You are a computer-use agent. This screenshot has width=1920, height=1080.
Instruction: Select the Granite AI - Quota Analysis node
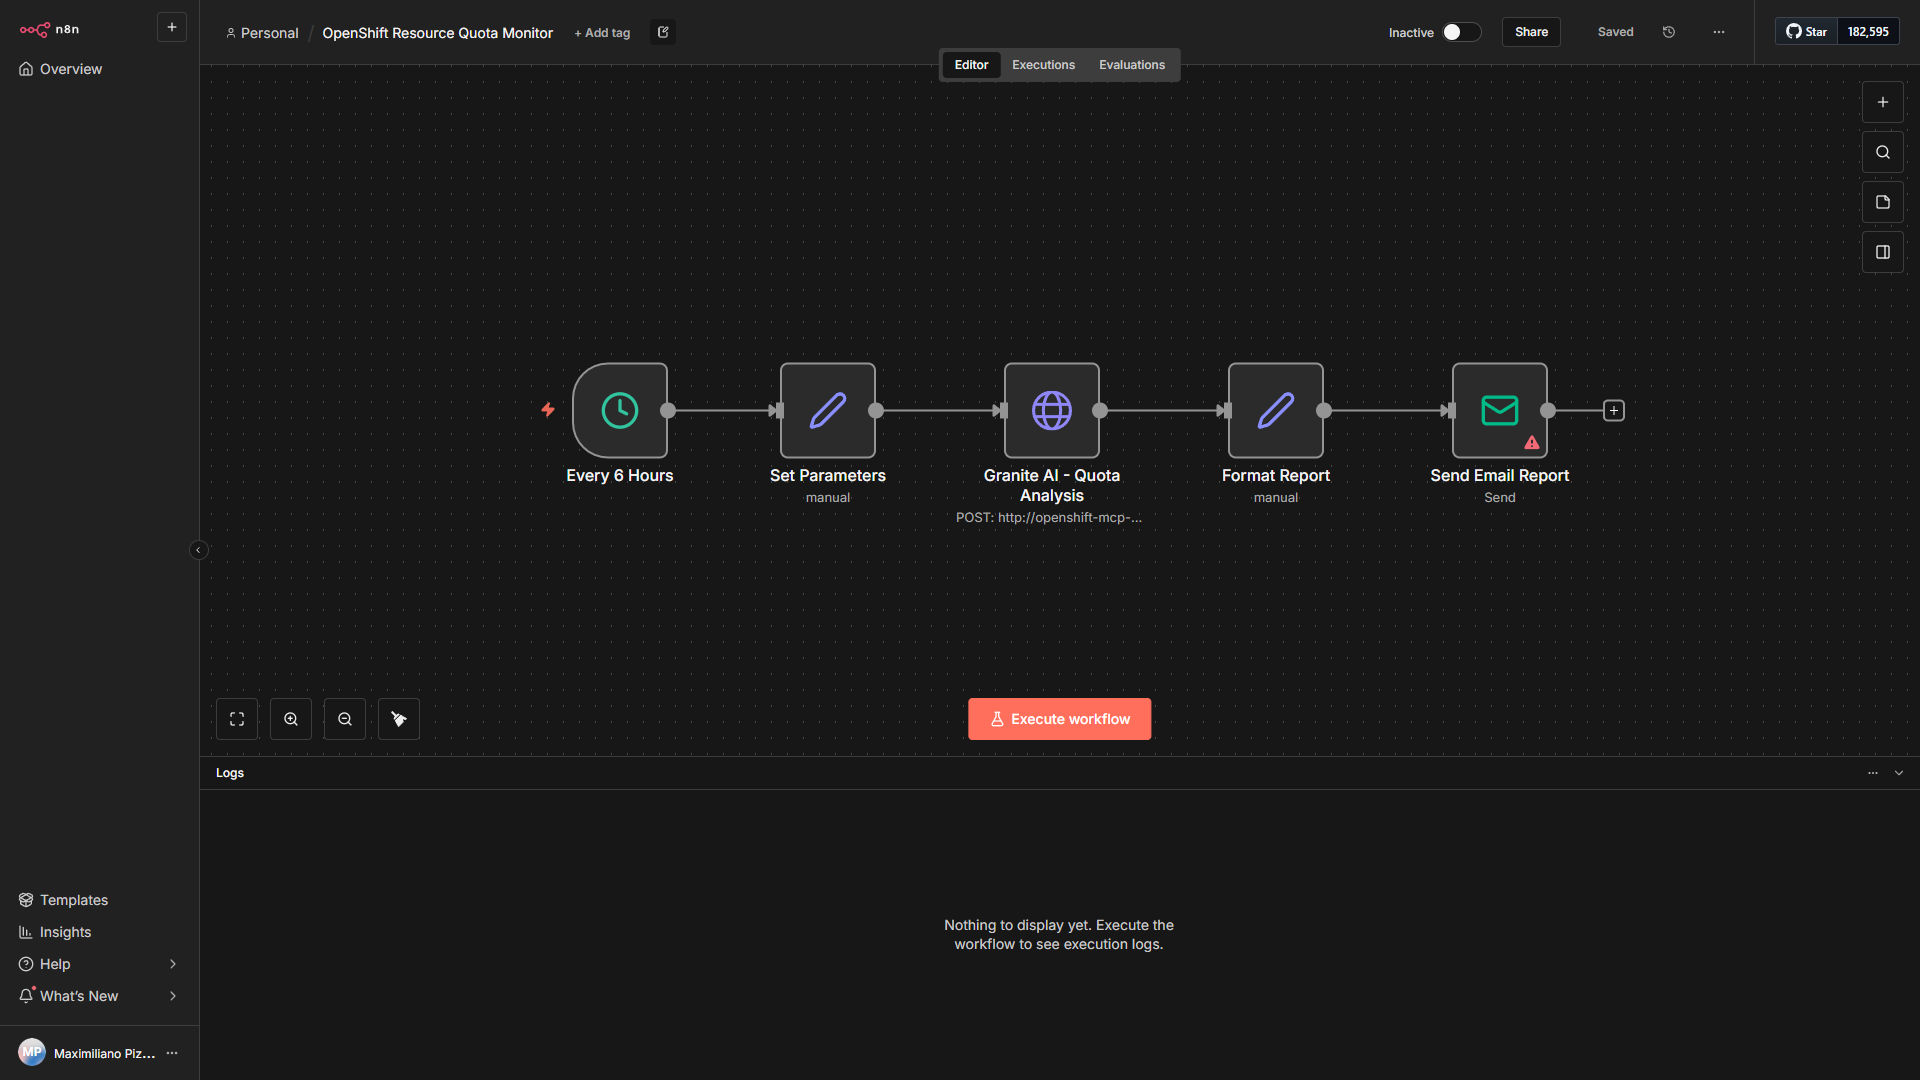point(1051,410)
